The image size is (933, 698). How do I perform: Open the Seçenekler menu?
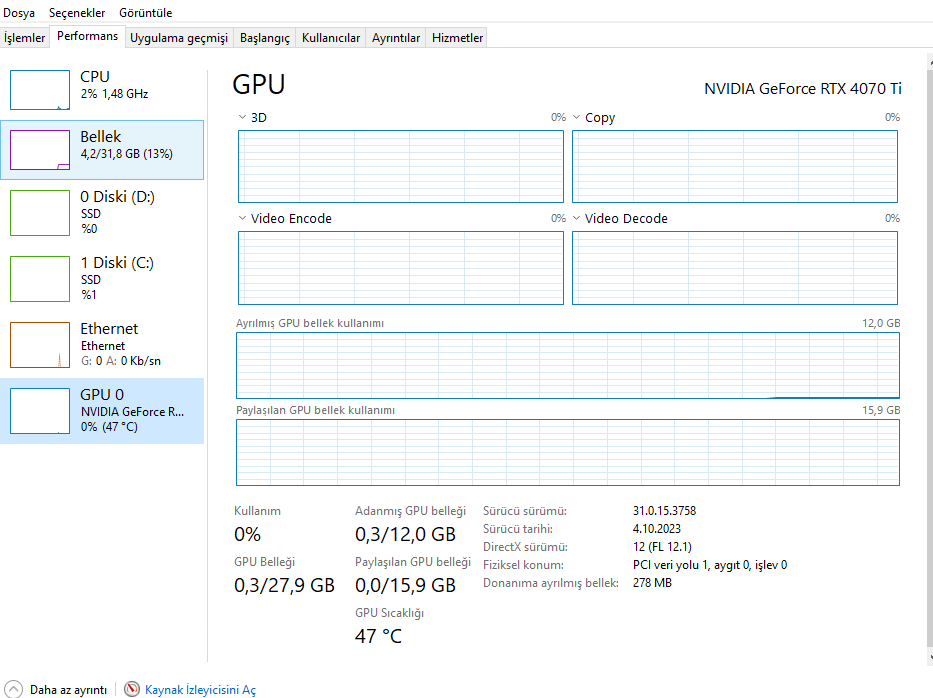coord(77,13)
